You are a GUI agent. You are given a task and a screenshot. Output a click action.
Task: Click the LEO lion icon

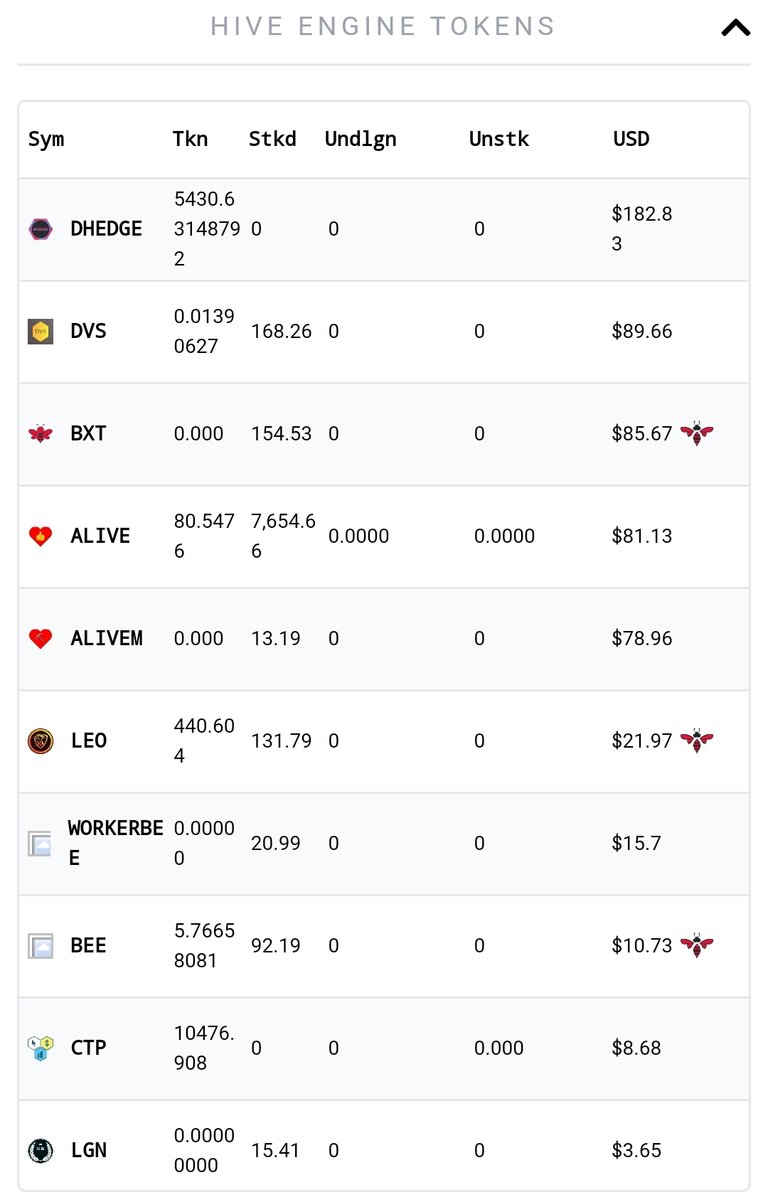pos(41,741)
